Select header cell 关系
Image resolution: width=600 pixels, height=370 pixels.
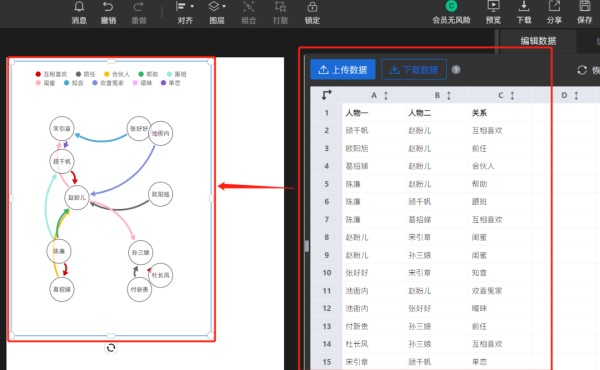point(500,113)
